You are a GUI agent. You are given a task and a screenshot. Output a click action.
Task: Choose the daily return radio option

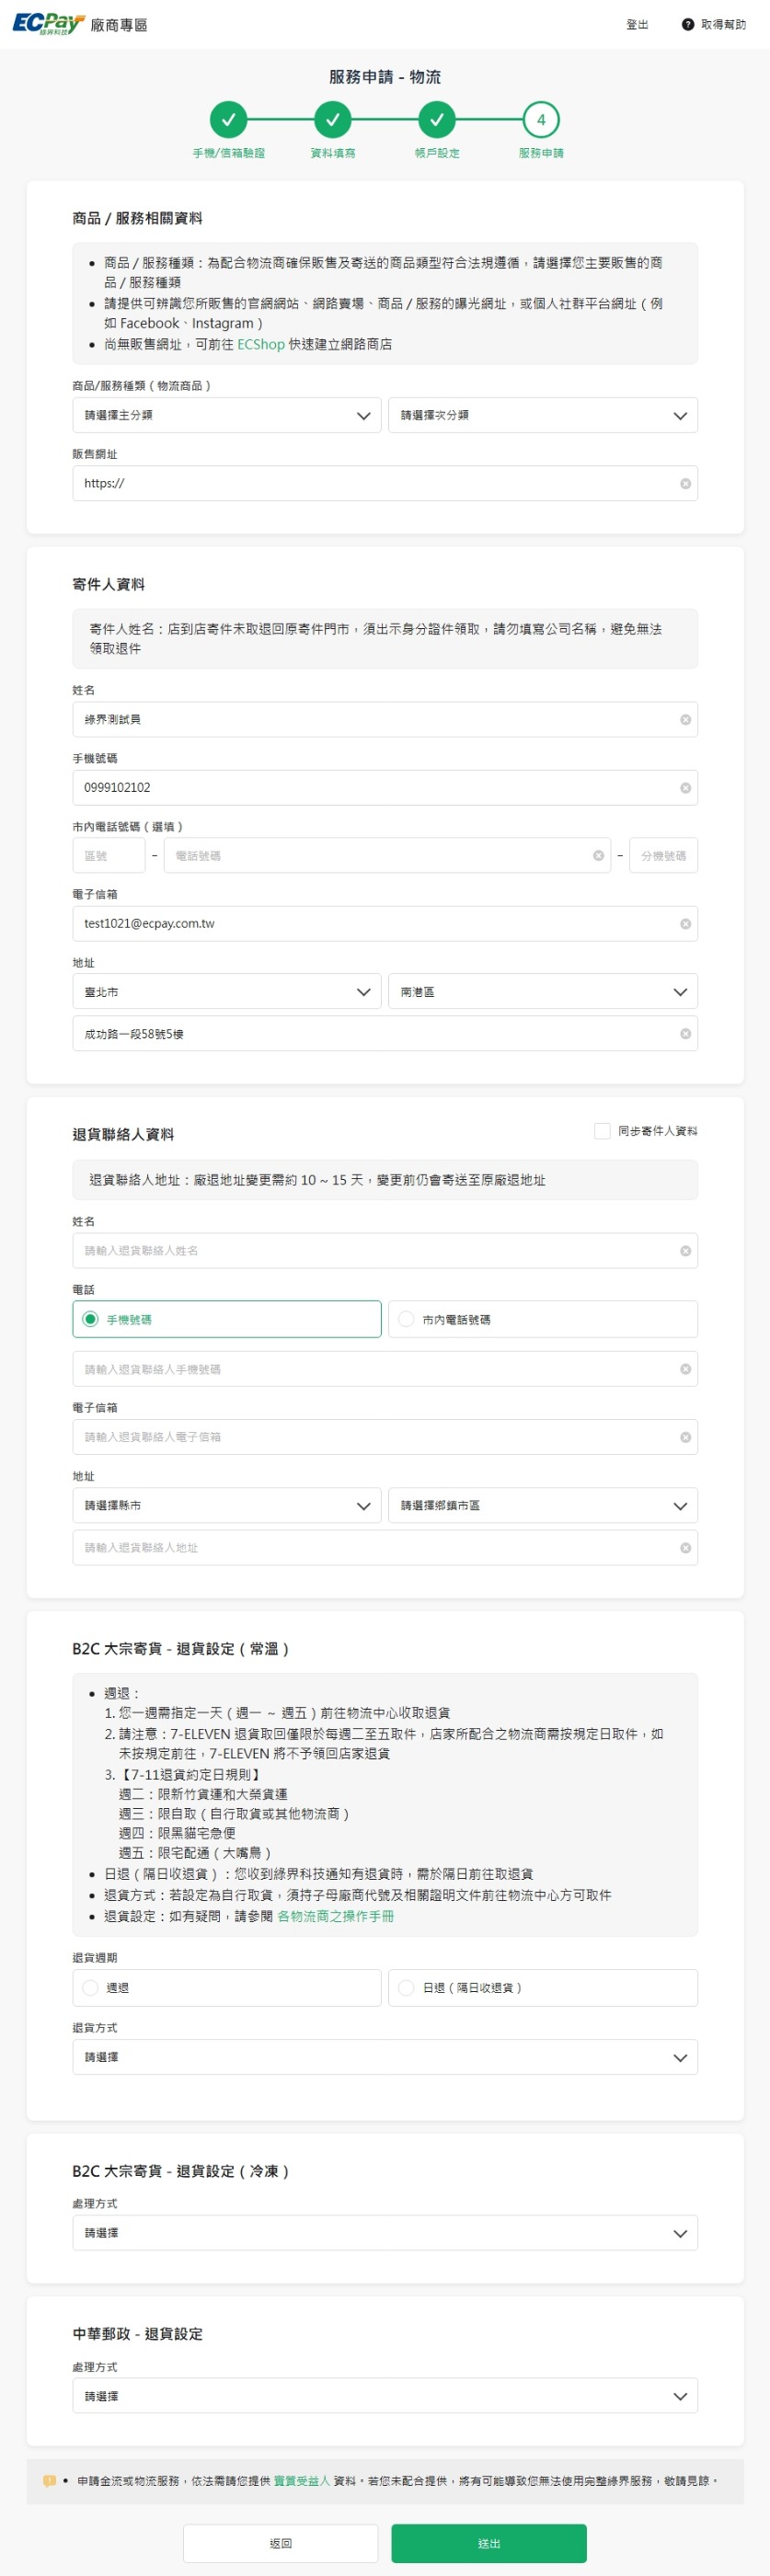(x=406, y=1987)
